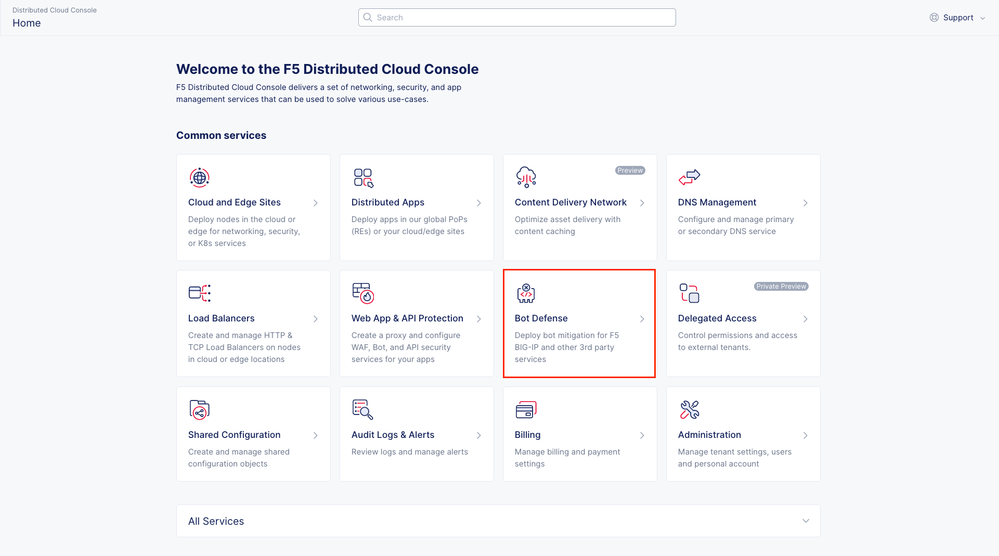
Task: Click the Delegated Access icon
Action: 689,293
